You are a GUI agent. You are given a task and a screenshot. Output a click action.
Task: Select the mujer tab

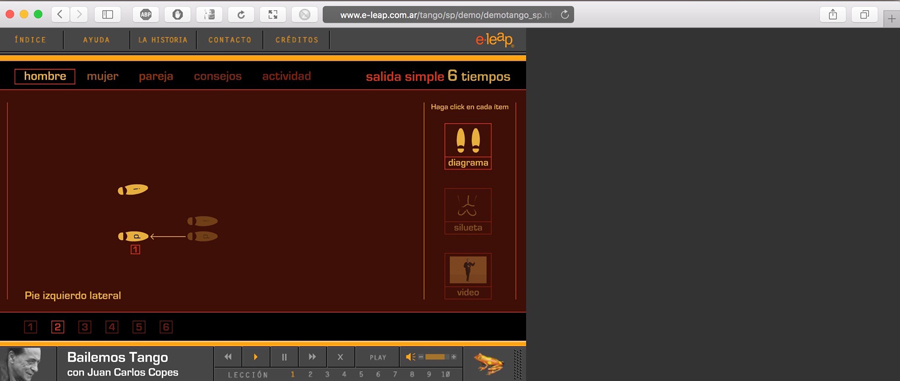pyautogui.click(x=103, y=76)
